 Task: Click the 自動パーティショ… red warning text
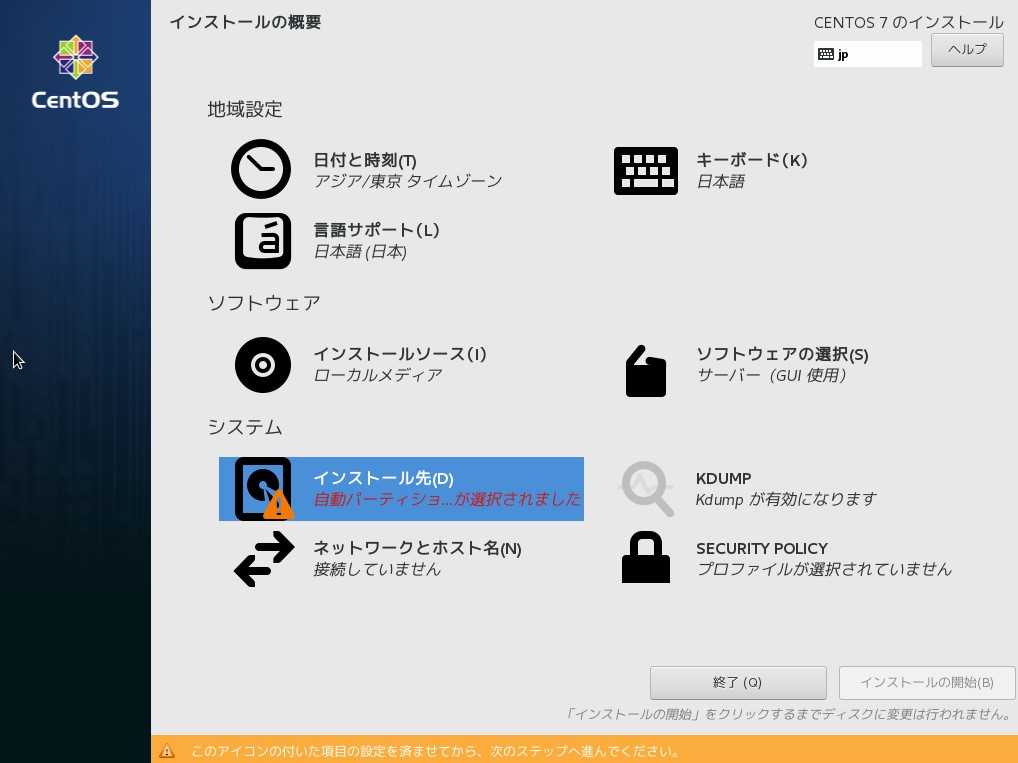click(446, 499)
